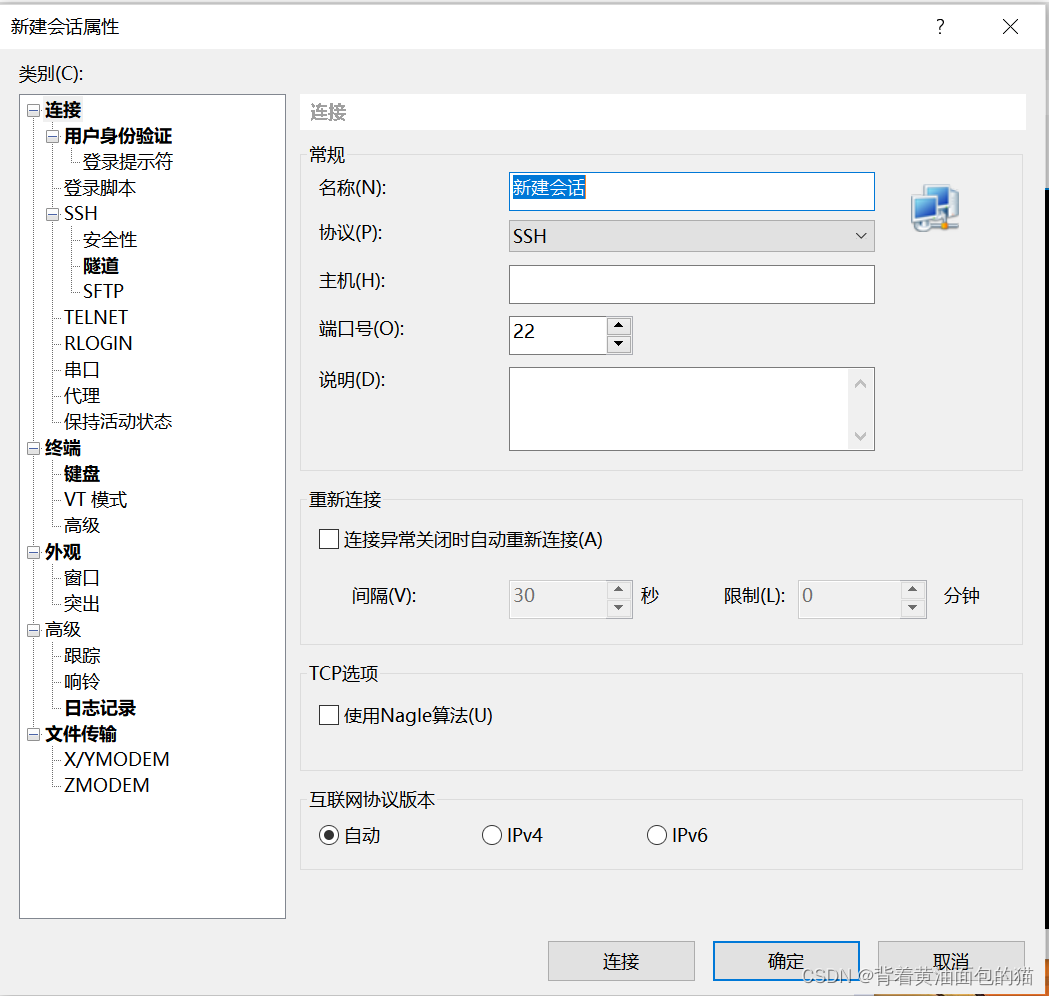Decrease the 端口号 value with down arrow

[619, 344]
